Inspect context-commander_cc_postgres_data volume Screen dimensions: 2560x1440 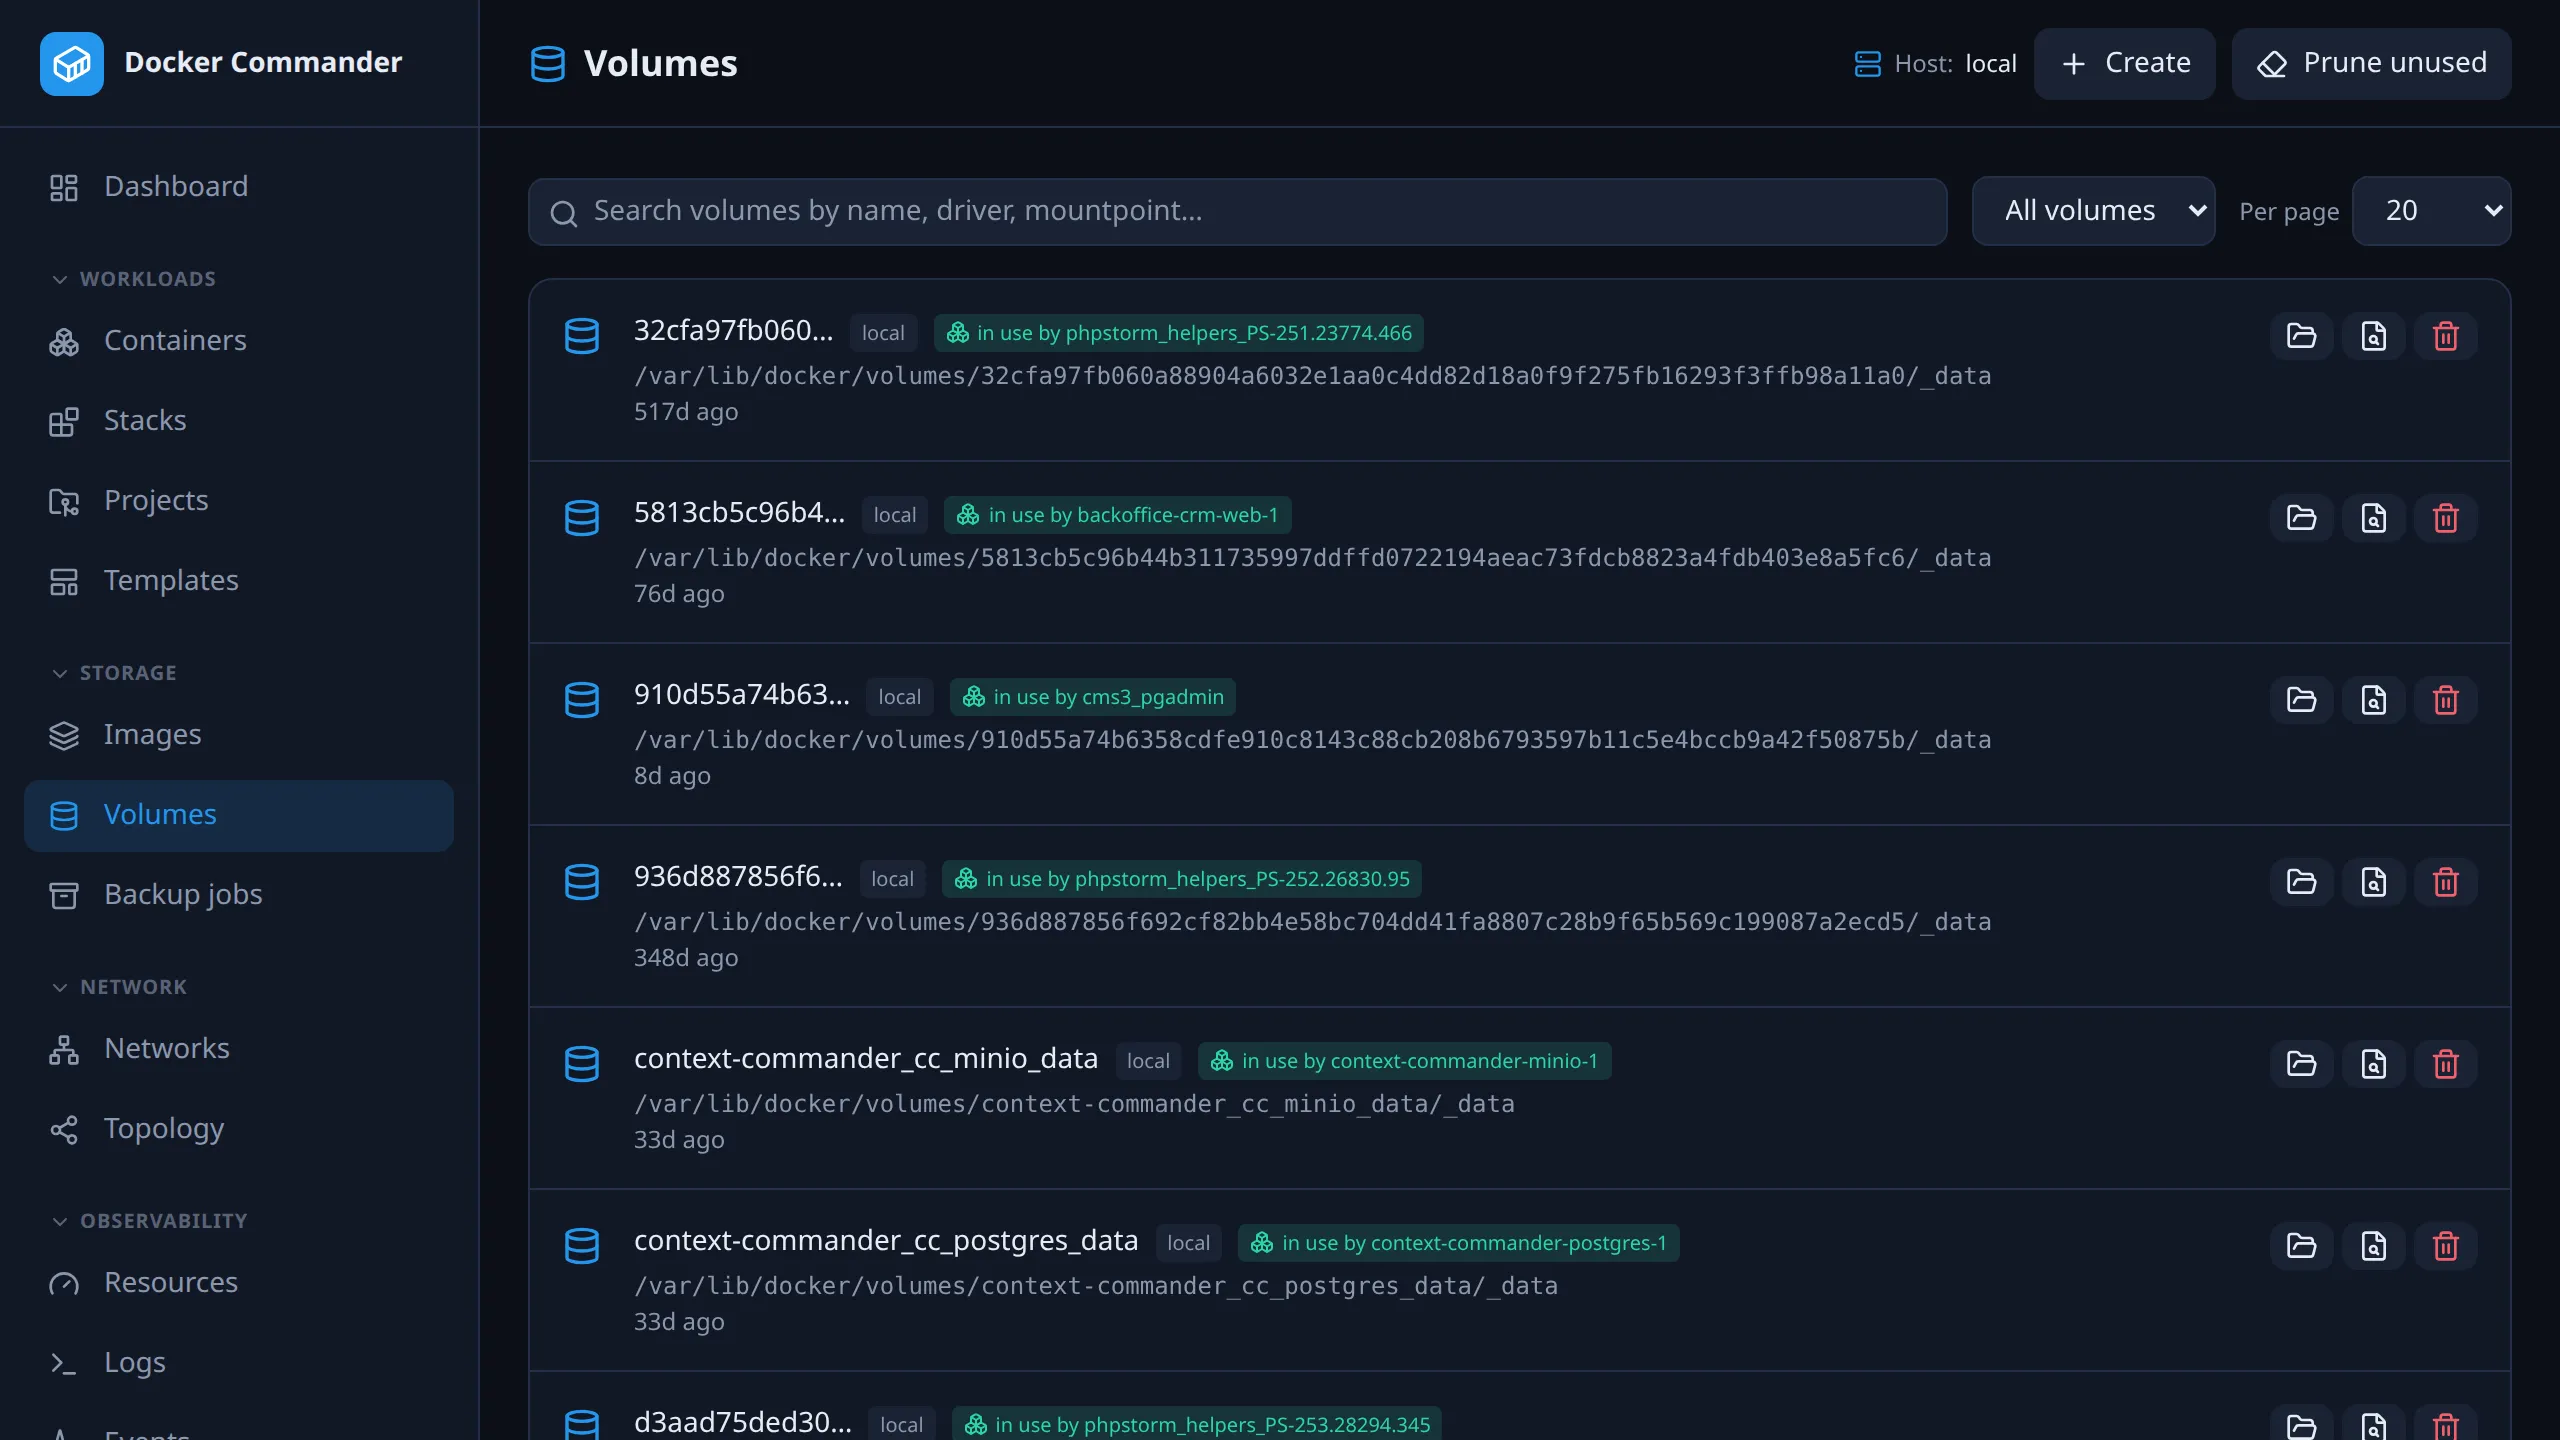(x=2373, y=1246)
